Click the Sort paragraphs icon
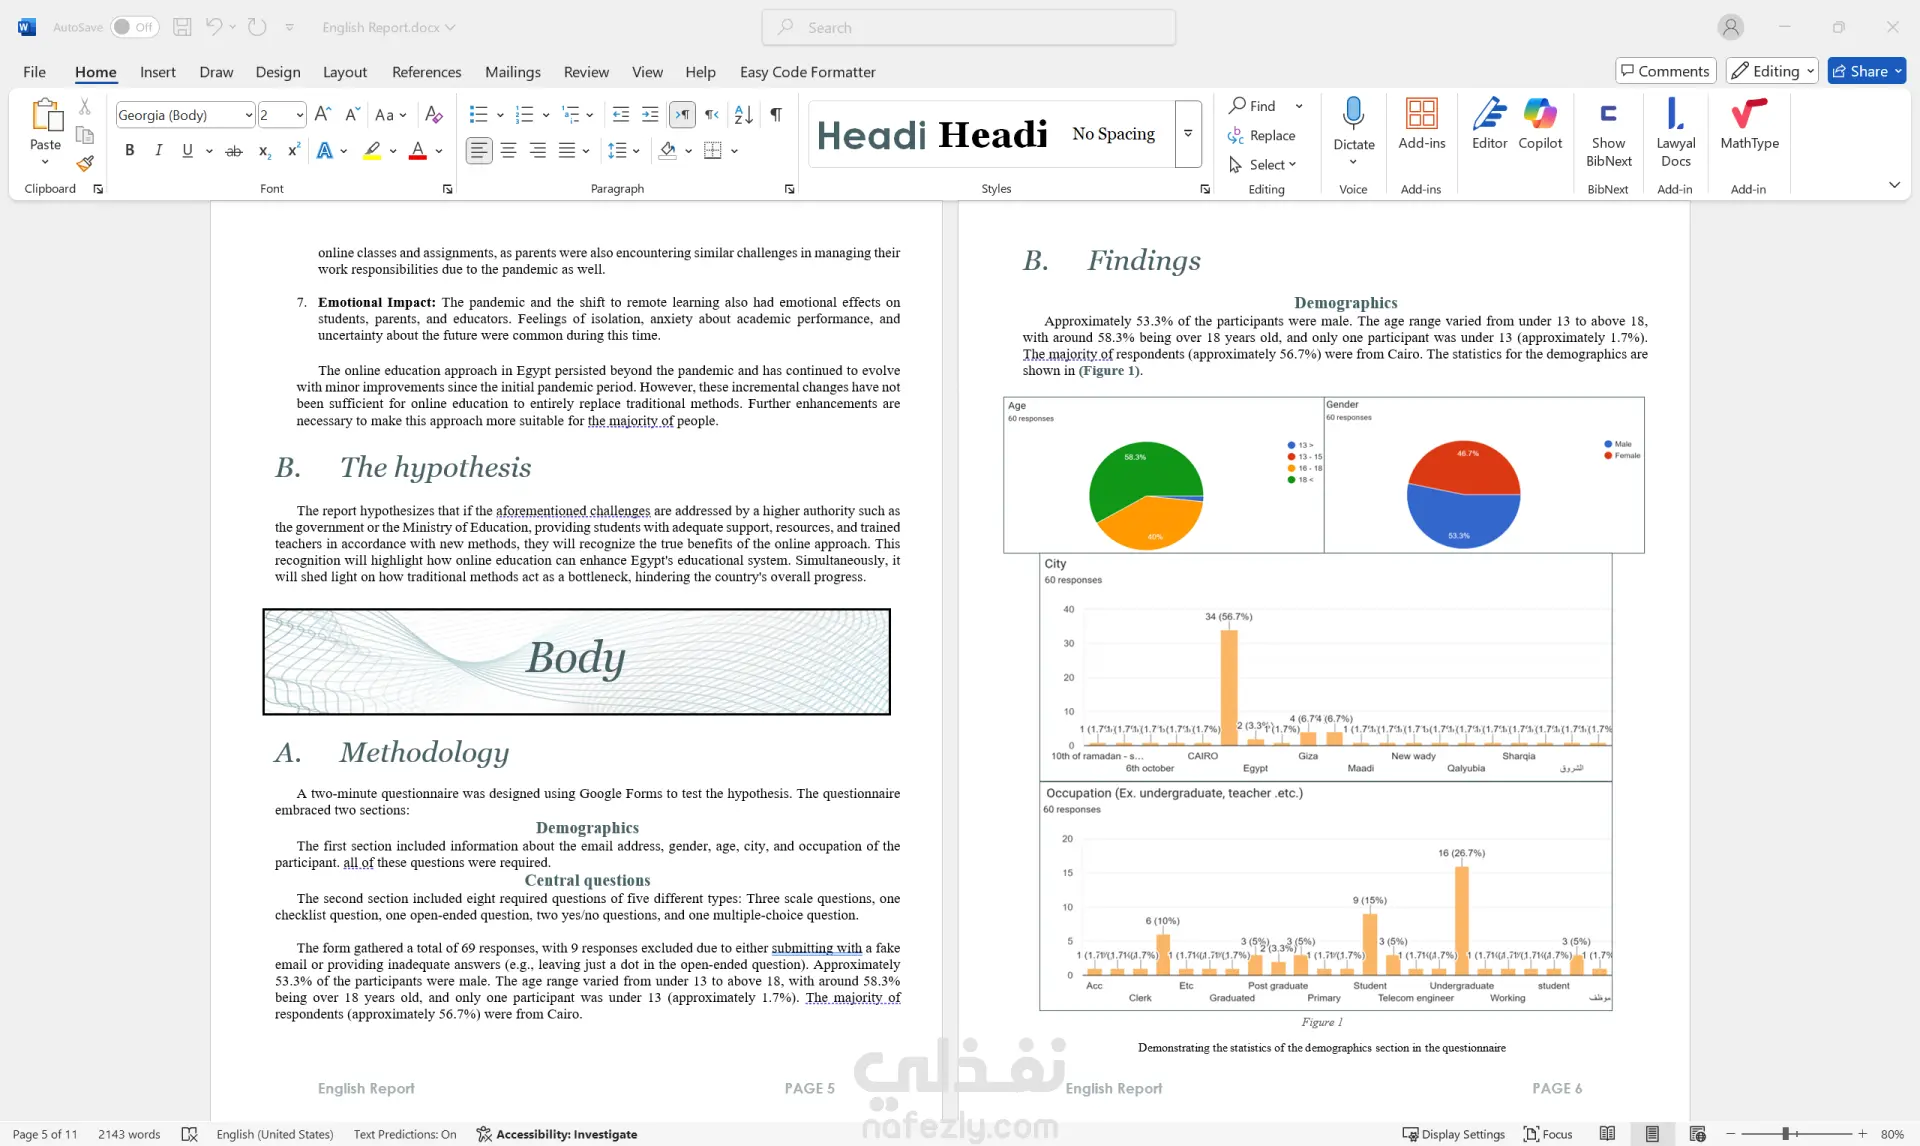Viewport: 1920px width, 1146px height. pyautogui.click(x=743, y=115)
